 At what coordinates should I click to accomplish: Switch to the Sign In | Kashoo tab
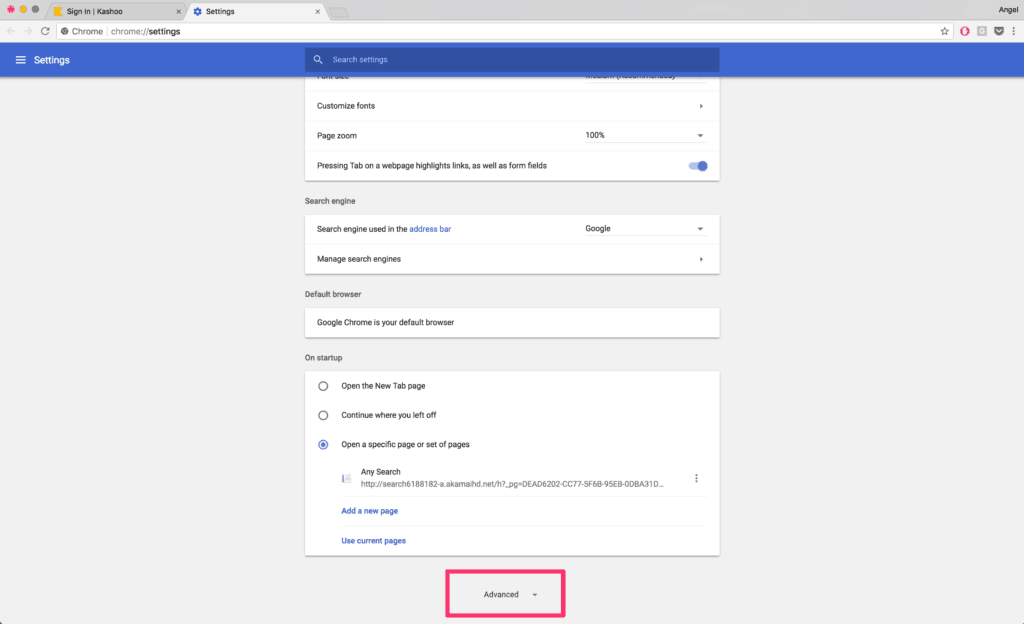pos(117,12)
